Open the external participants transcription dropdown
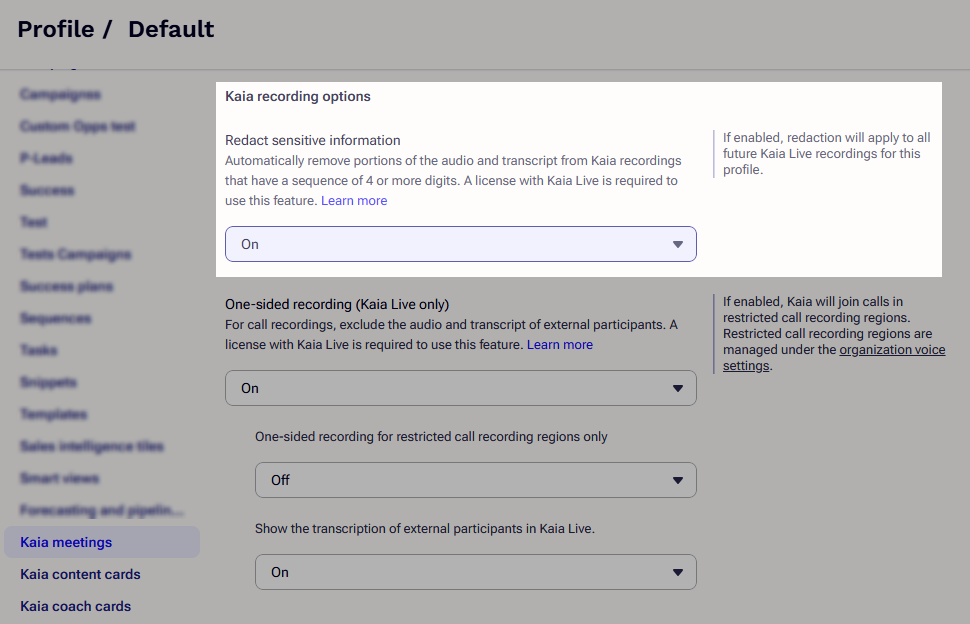970x624 pixels. [x=475, y=572]
